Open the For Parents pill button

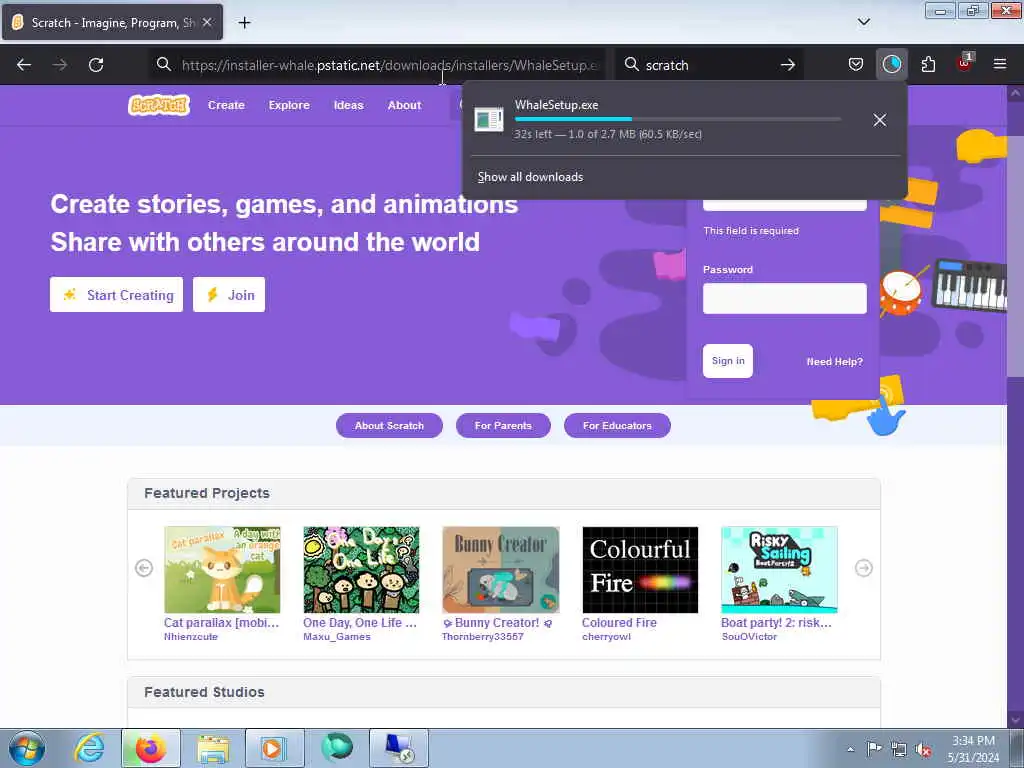(503, 426)
